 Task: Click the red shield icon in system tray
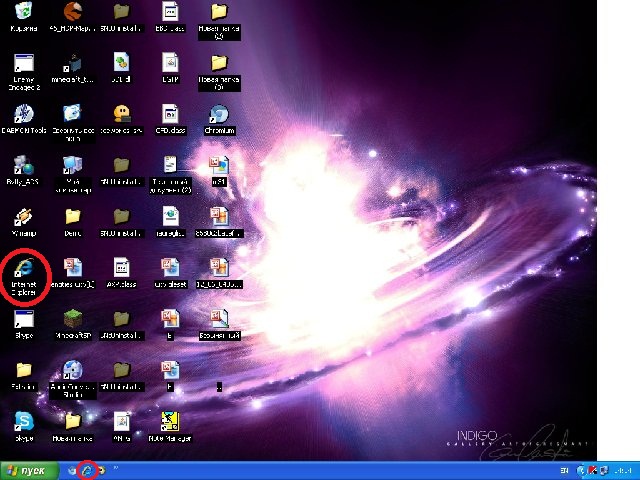click(593, 470)
